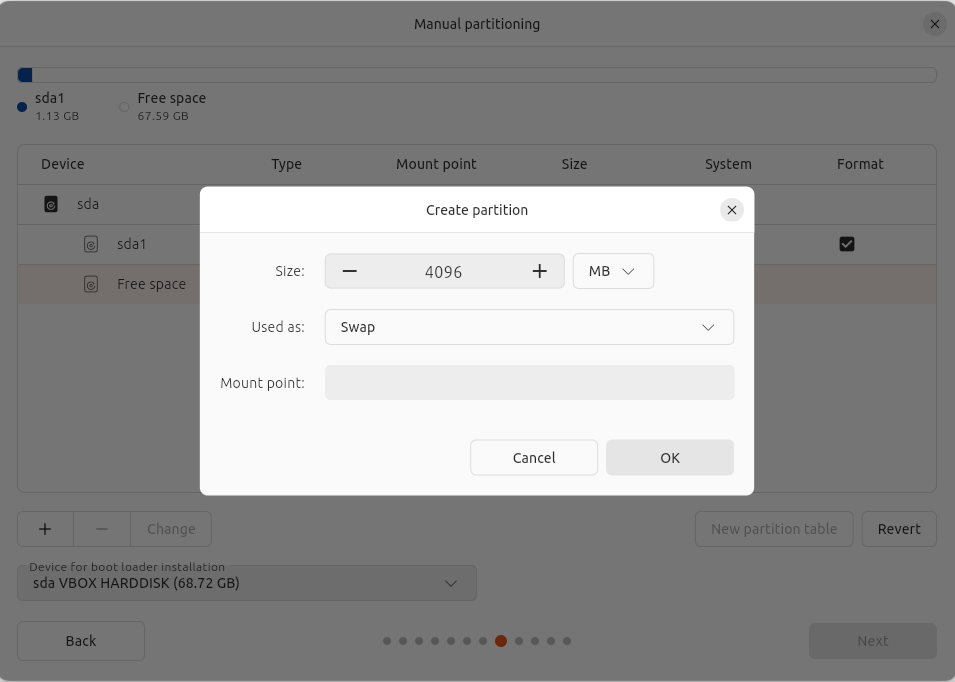Select the Free space radio indicator in the legend
955x682 pixels.
coord(124,107)
